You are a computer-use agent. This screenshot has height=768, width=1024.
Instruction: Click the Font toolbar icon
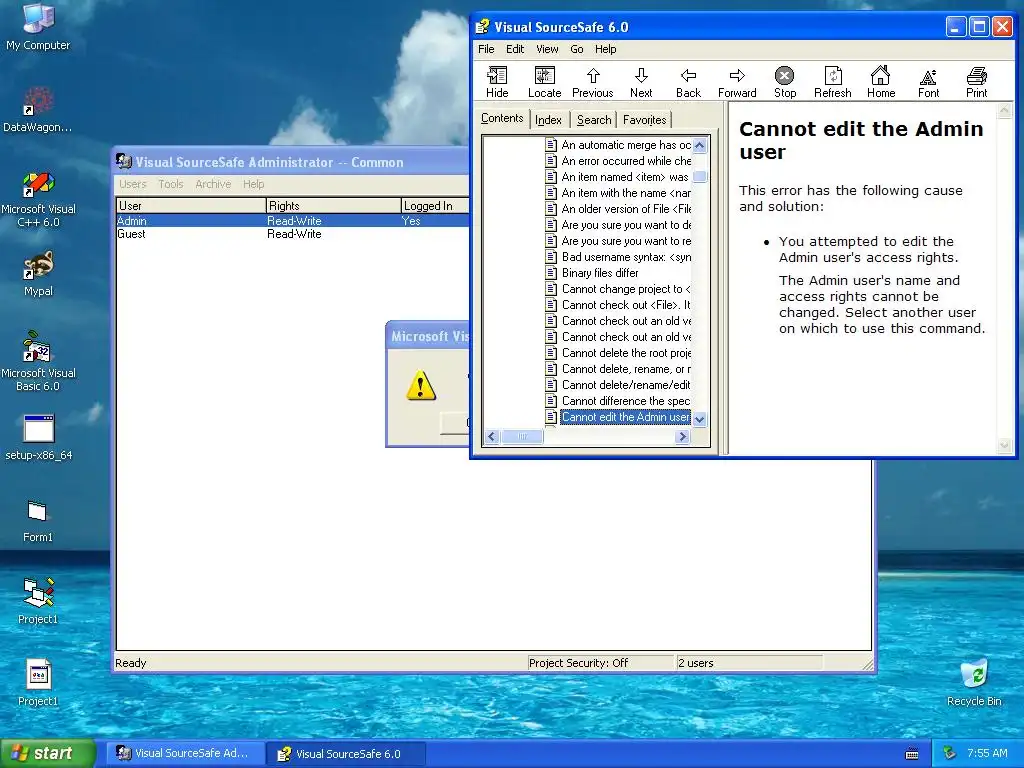click(x=928, y=82)
